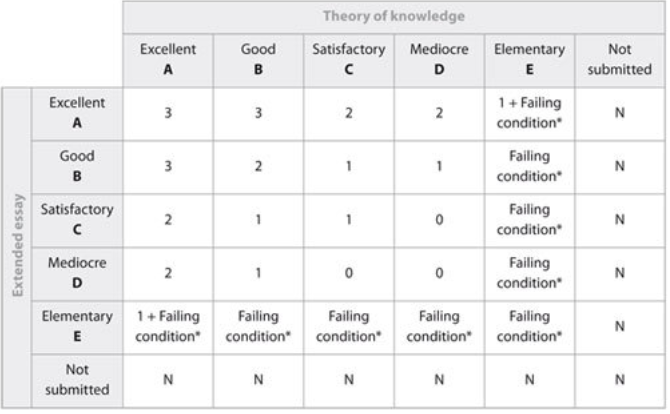This screenshot has height=414, width=670.
Task: Click the Good B column header
Action: coord(258,60)
